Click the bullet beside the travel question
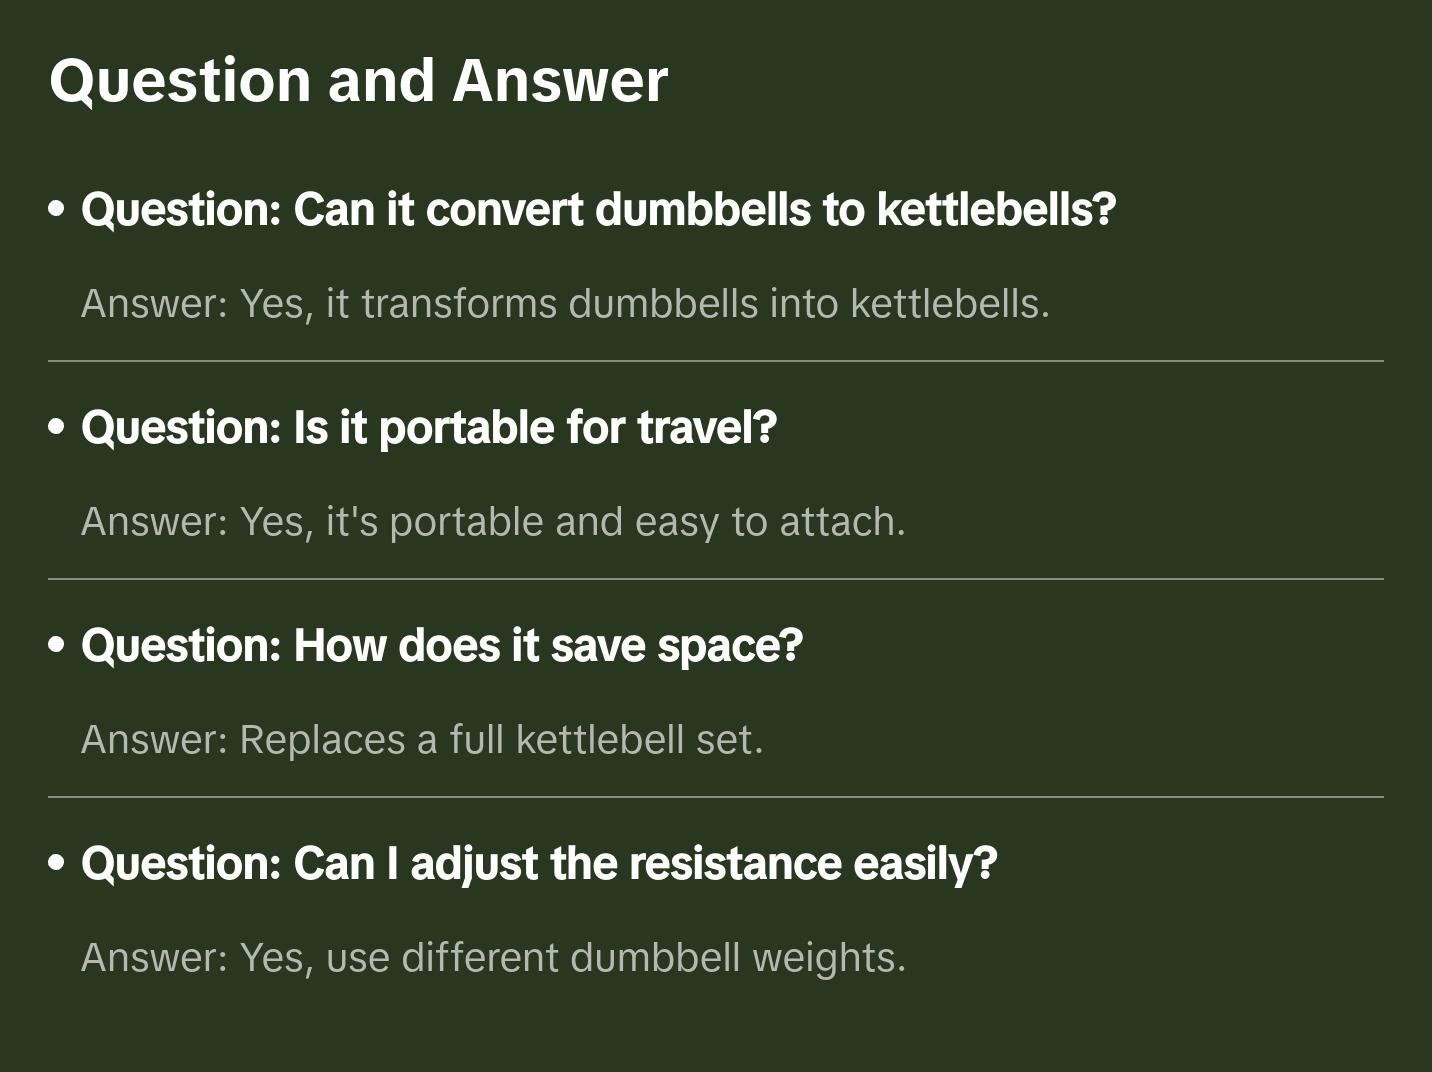Image resolution: width=1432 pixels, height=1072 pixels. (57, 427)
